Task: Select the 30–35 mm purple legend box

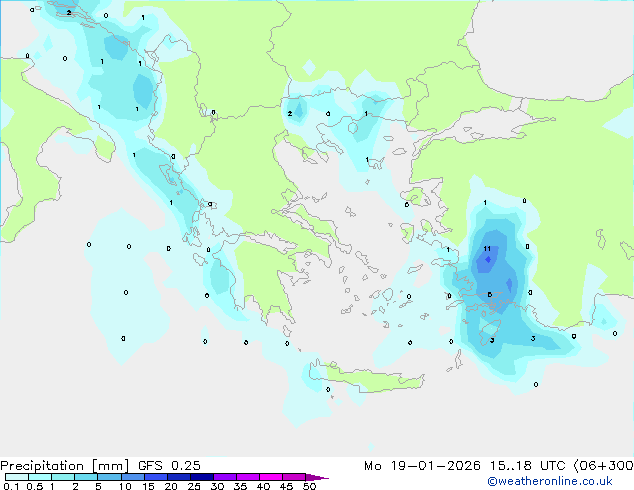Action: (x=224, y=477)
